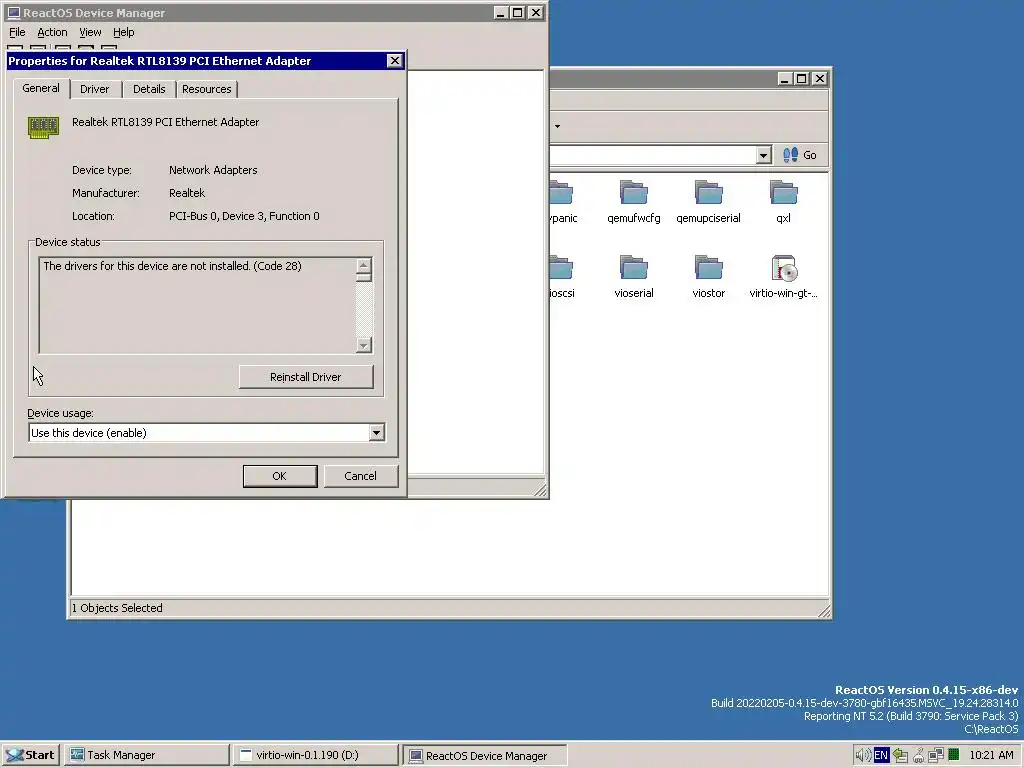This screenshot has width=1024, height=768.
Task: Click the safely remove hardware tray icon
Action: [900, 755]
